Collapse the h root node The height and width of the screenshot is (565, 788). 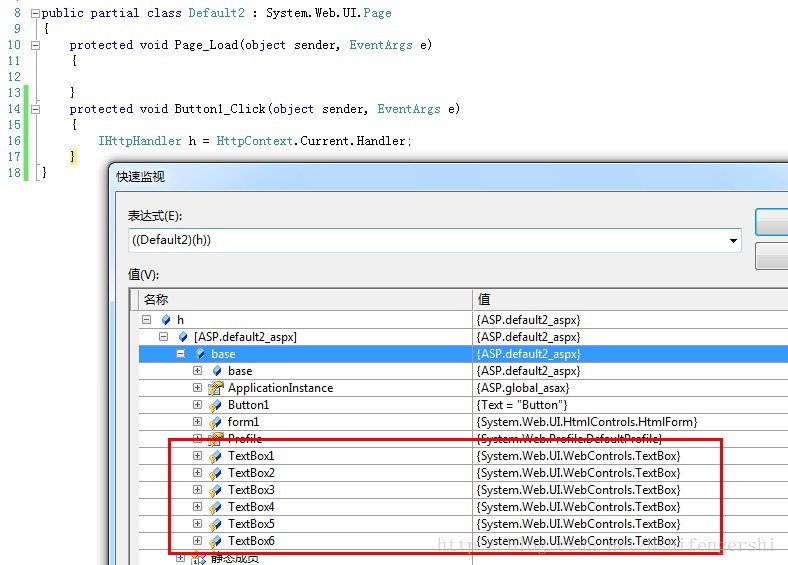(x=147, y=320)
